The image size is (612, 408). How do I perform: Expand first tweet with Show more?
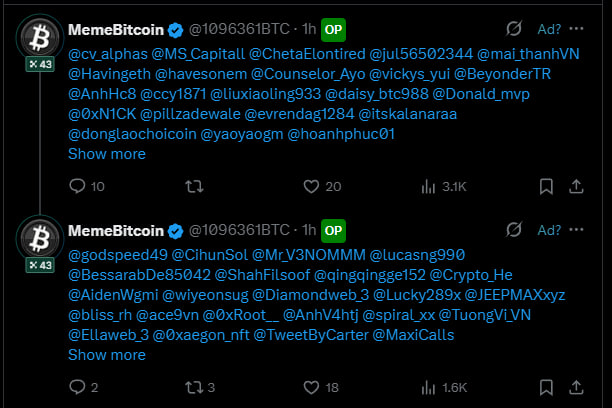(x=107, y=154)
